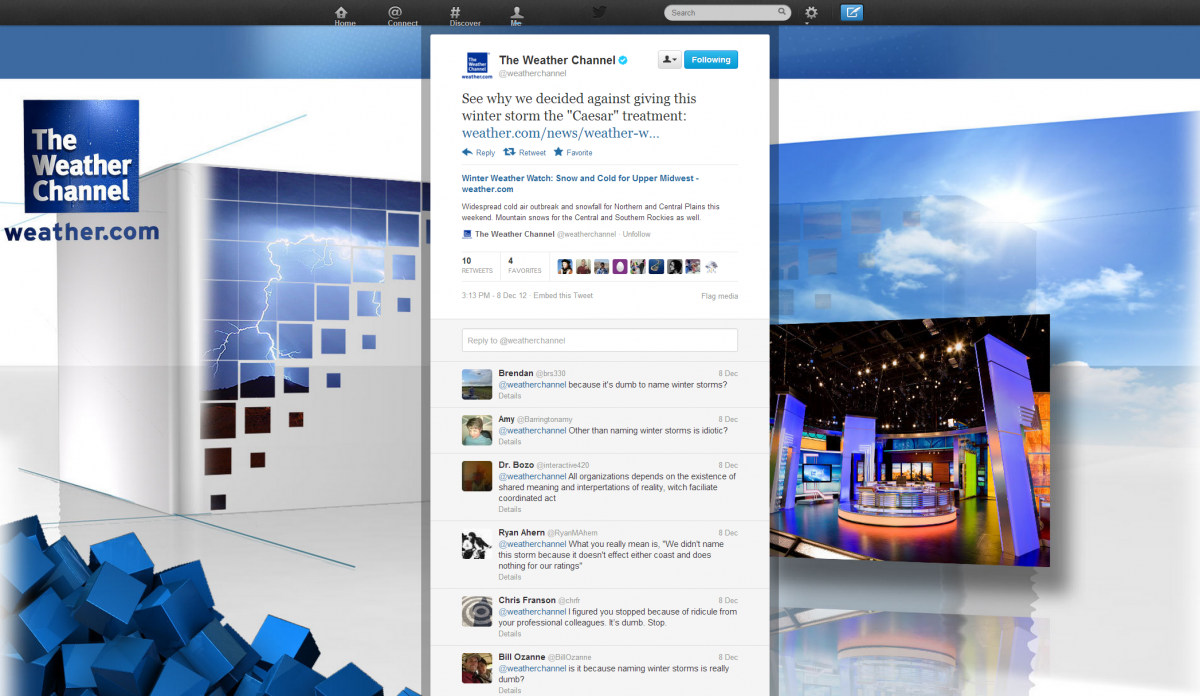The height and width of the screenshot is (696, 1200).
Task: Click Unfollow in media card
Action: [637, 234]
